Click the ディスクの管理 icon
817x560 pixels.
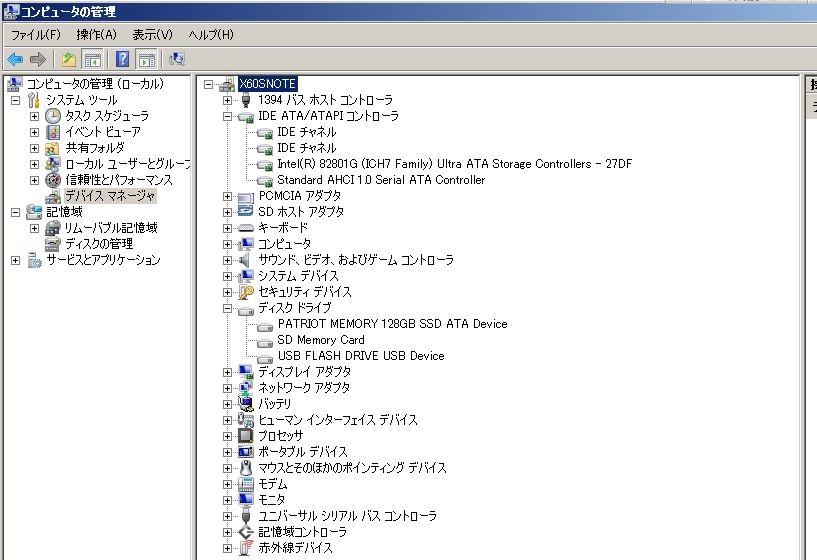(53, 244)
